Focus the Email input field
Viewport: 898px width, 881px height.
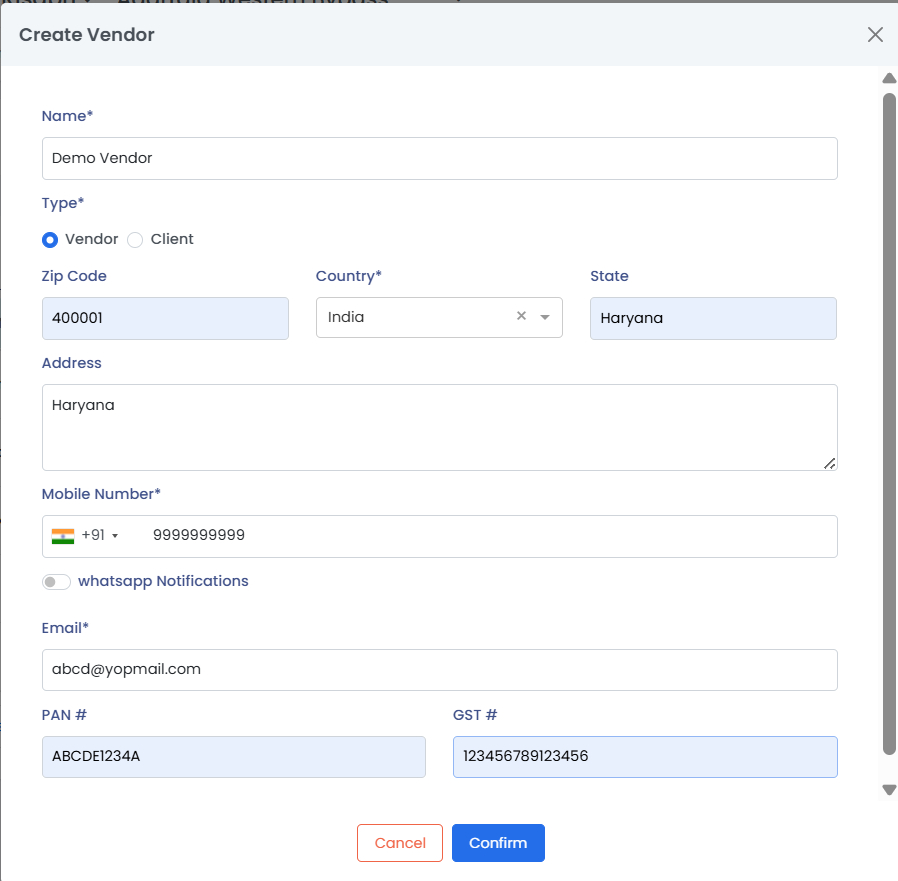439,669
